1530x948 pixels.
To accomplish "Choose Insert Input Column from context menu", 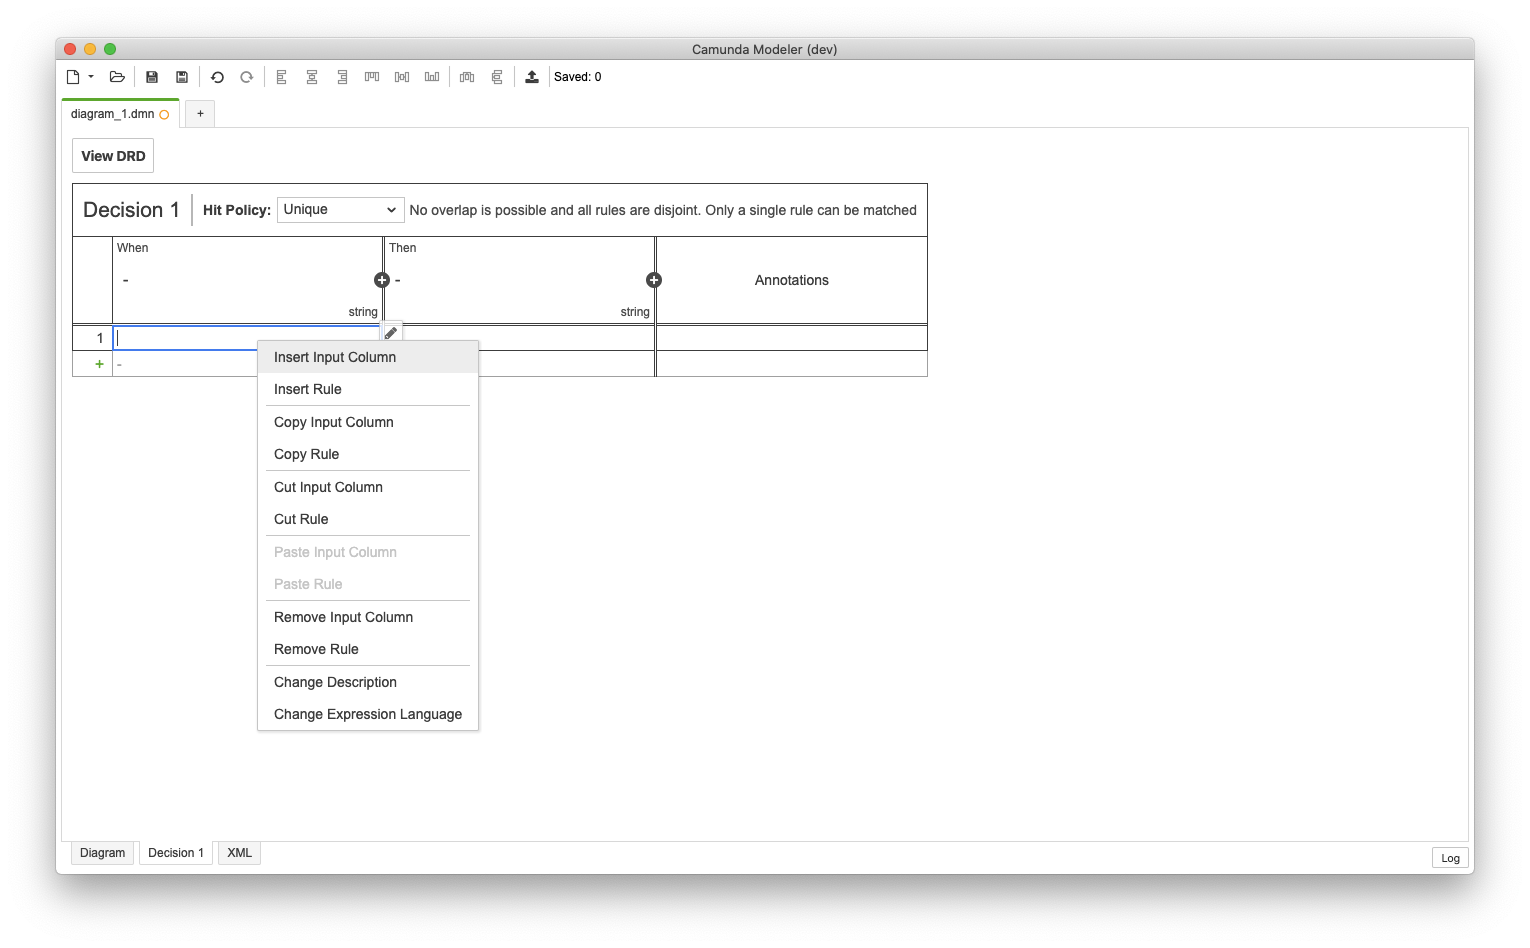I will (x=334, y=357).
